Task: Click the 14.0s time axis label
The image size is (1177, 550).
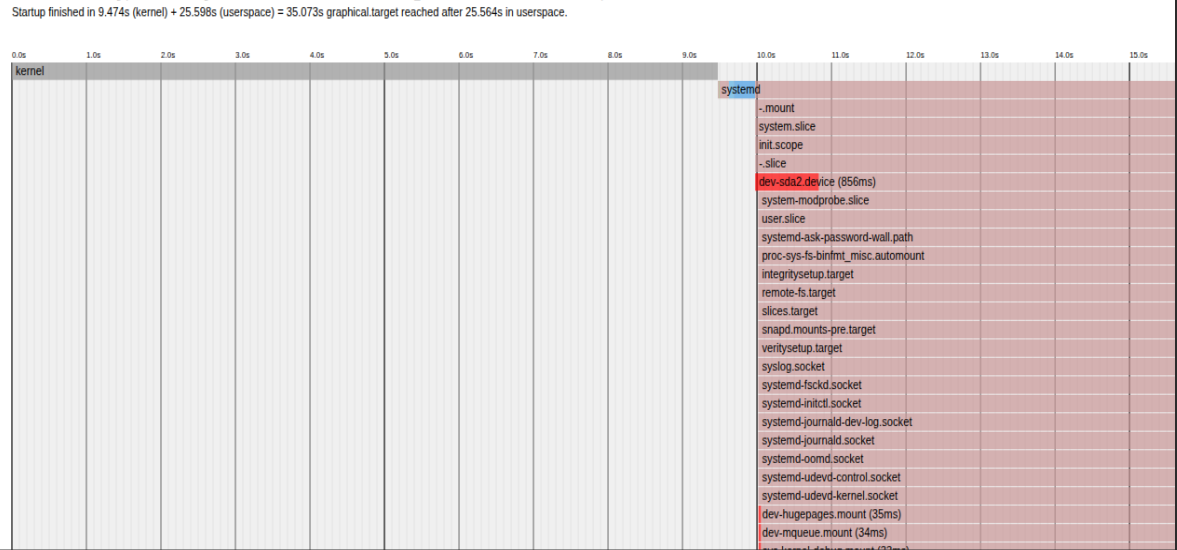Action: click(1064, 56)
